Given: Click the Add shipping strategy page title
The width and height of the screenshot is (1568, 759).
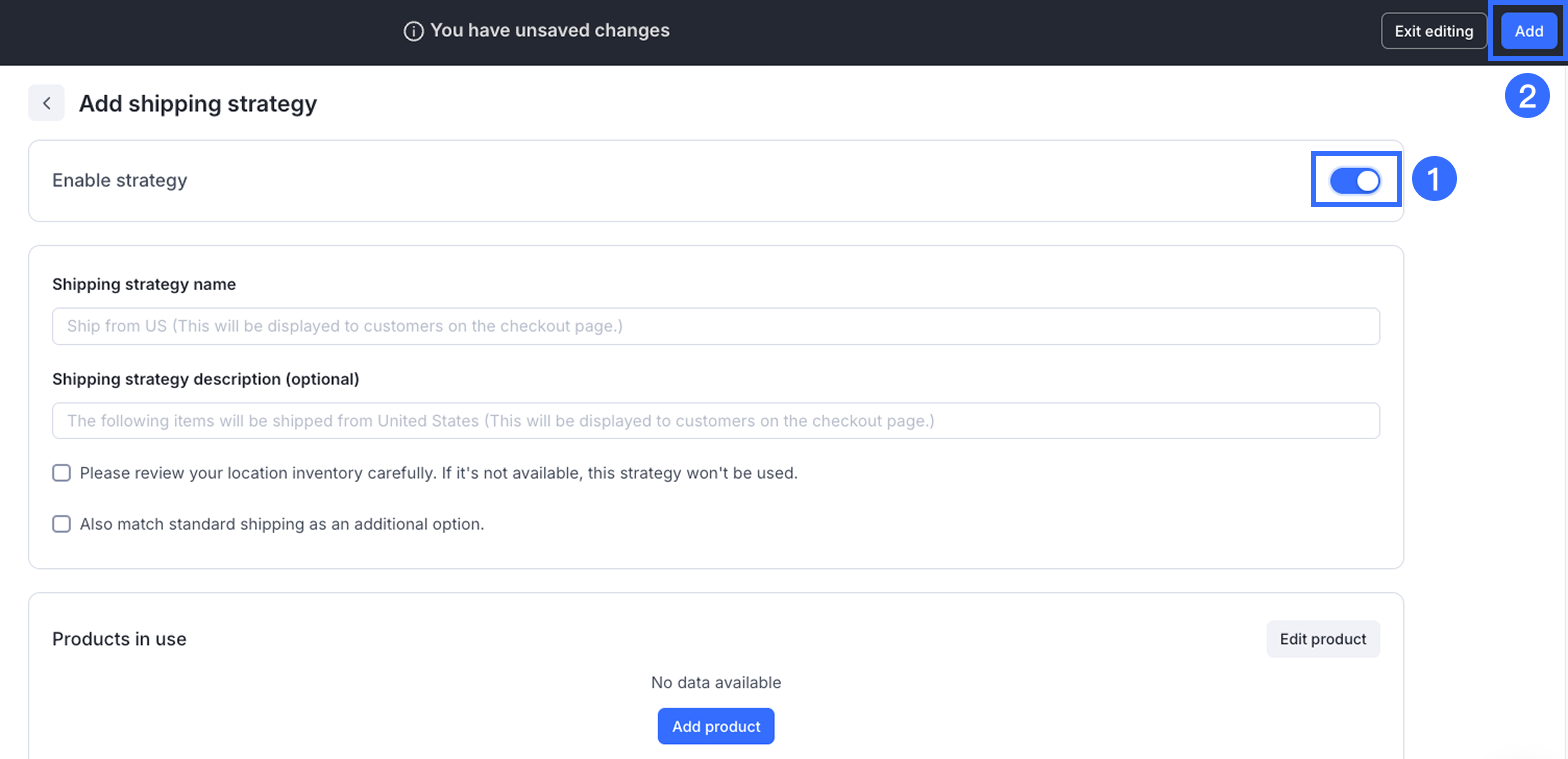Looking at the screenshot, I should click(x=198, y=103).
